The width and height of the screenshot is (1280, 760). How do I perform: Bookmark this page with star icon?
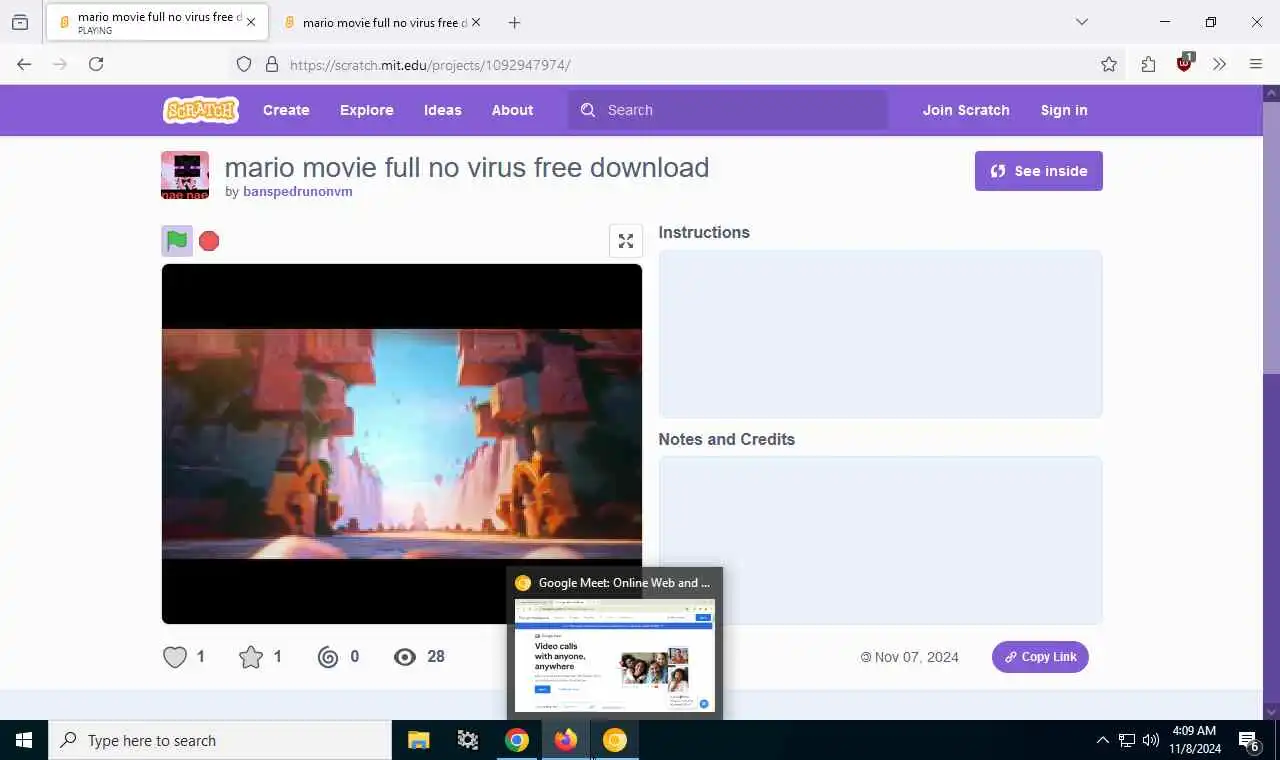point(1109,64)
